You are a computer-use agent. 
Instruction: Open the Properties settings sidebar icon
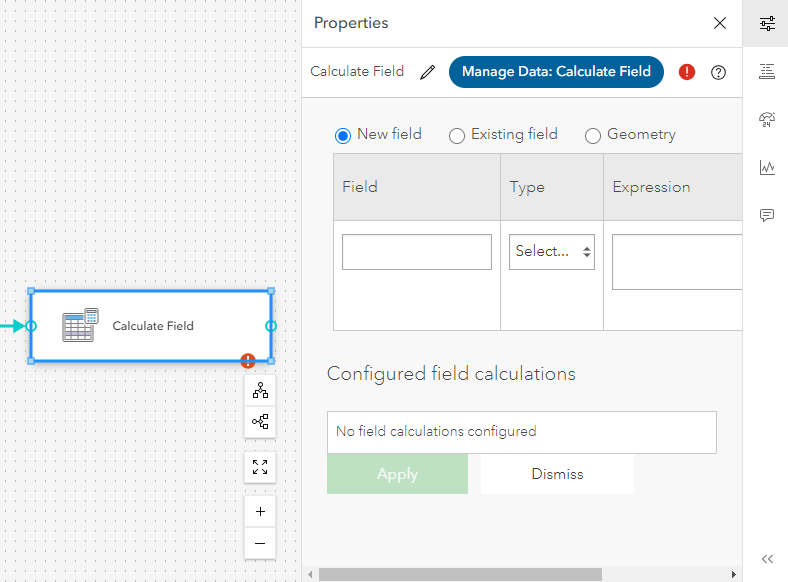click(767, 23)
